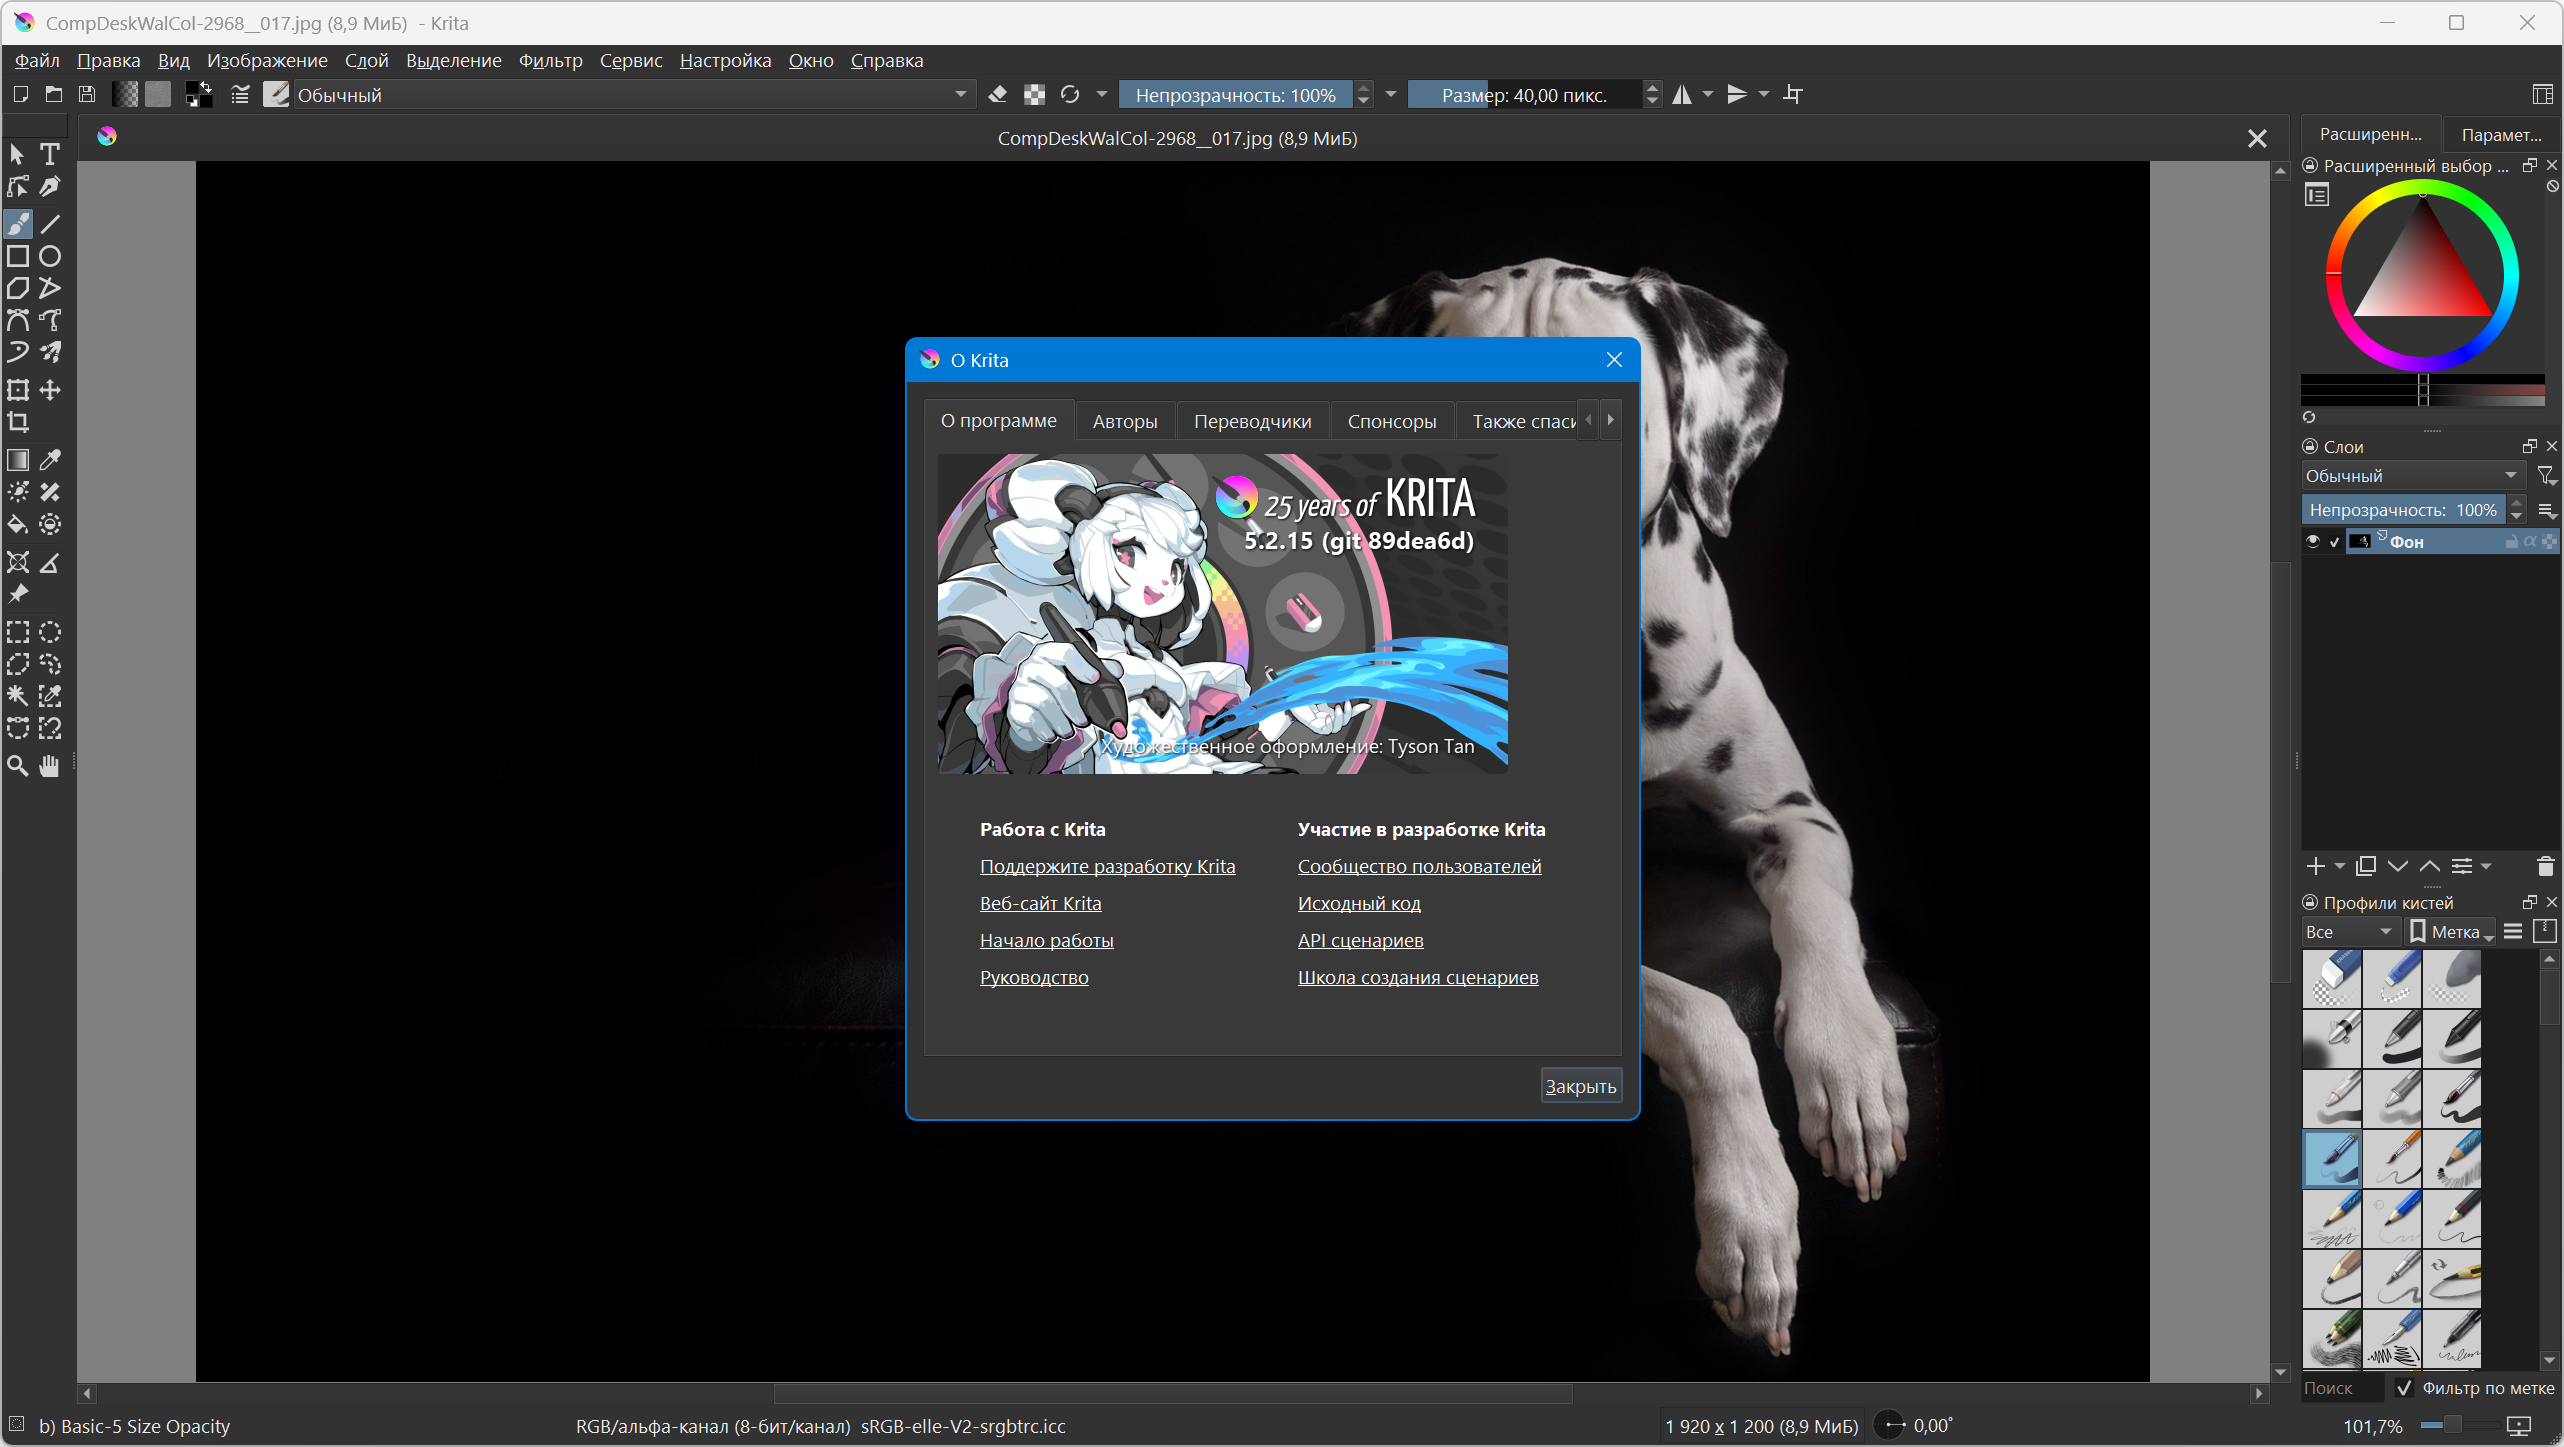The image size is (2564, 1447).
Task: Open the Веб-сайт Krita link
Action: point(1040,904)
